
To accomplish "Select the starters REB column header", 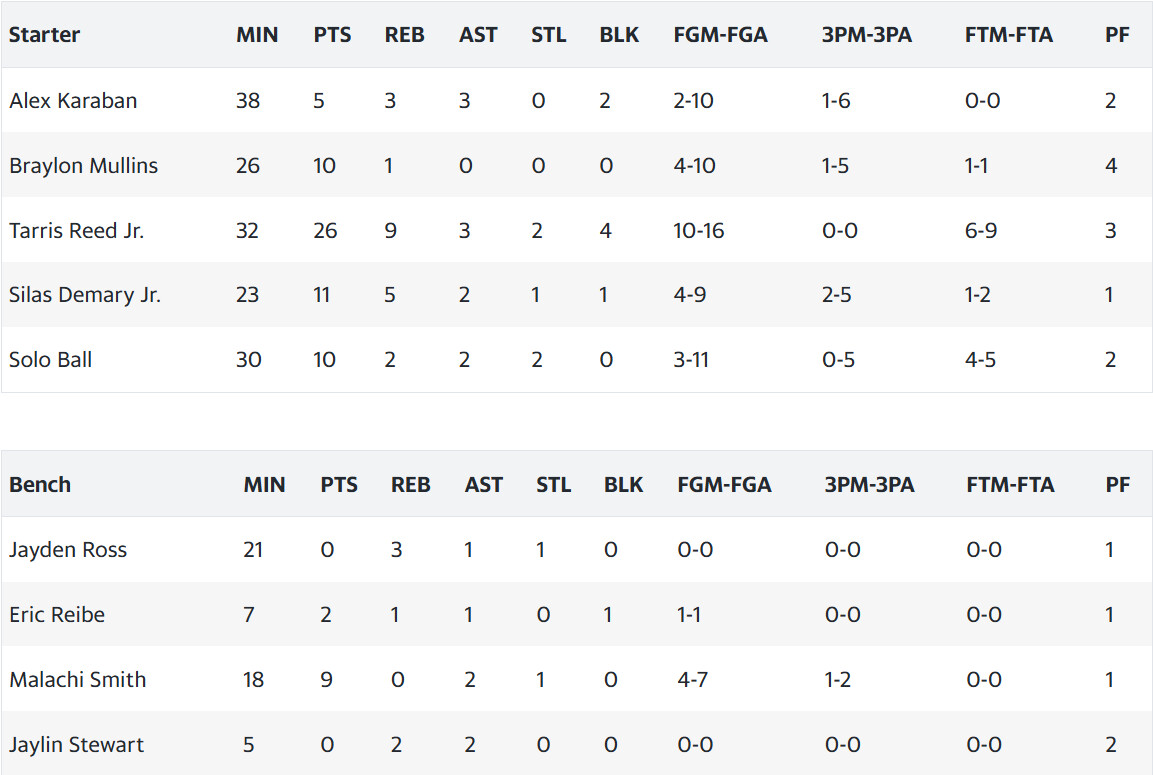I will point(404,35).
